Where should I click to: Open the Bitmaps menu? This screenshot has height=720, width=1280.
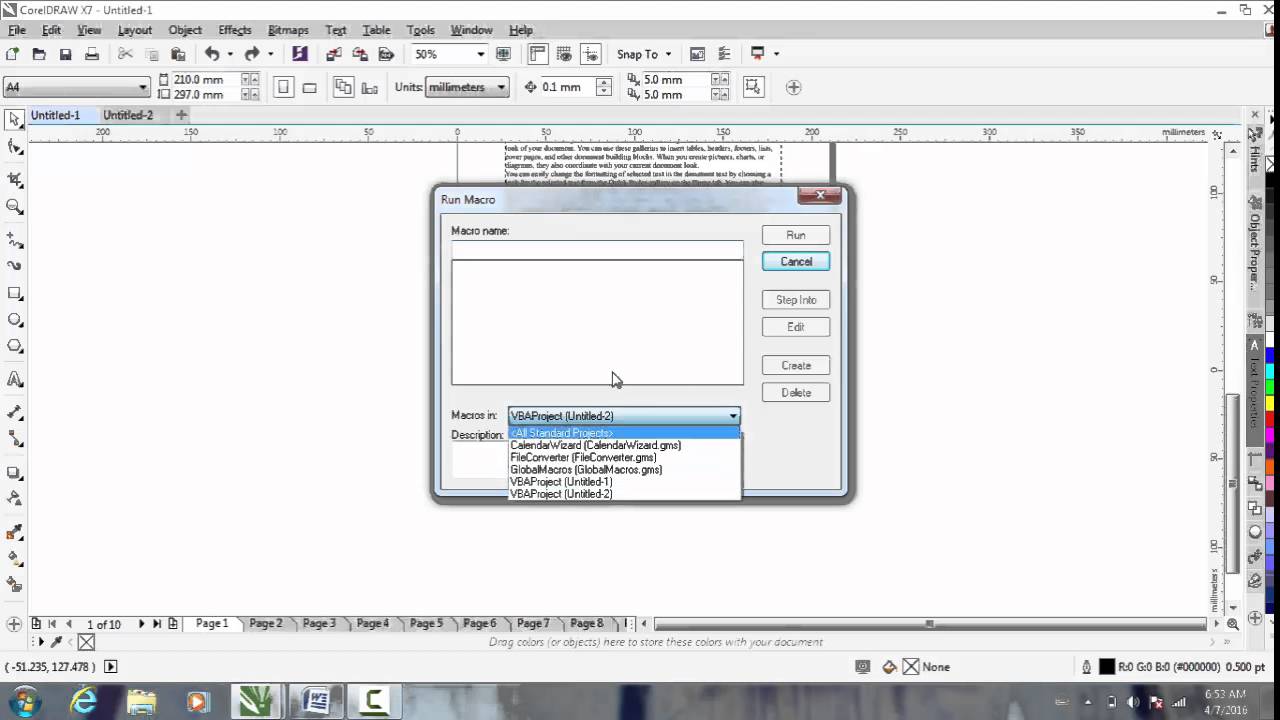click(288, 30)
